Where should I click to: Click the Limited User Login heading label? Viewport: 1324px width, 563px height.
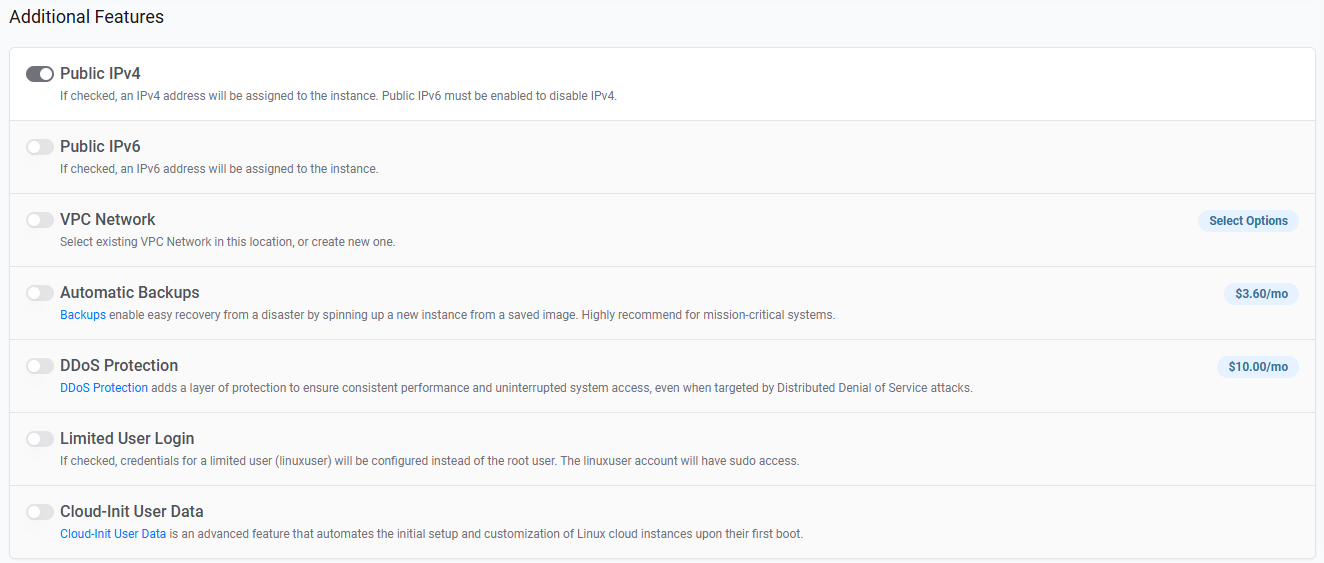127,439
